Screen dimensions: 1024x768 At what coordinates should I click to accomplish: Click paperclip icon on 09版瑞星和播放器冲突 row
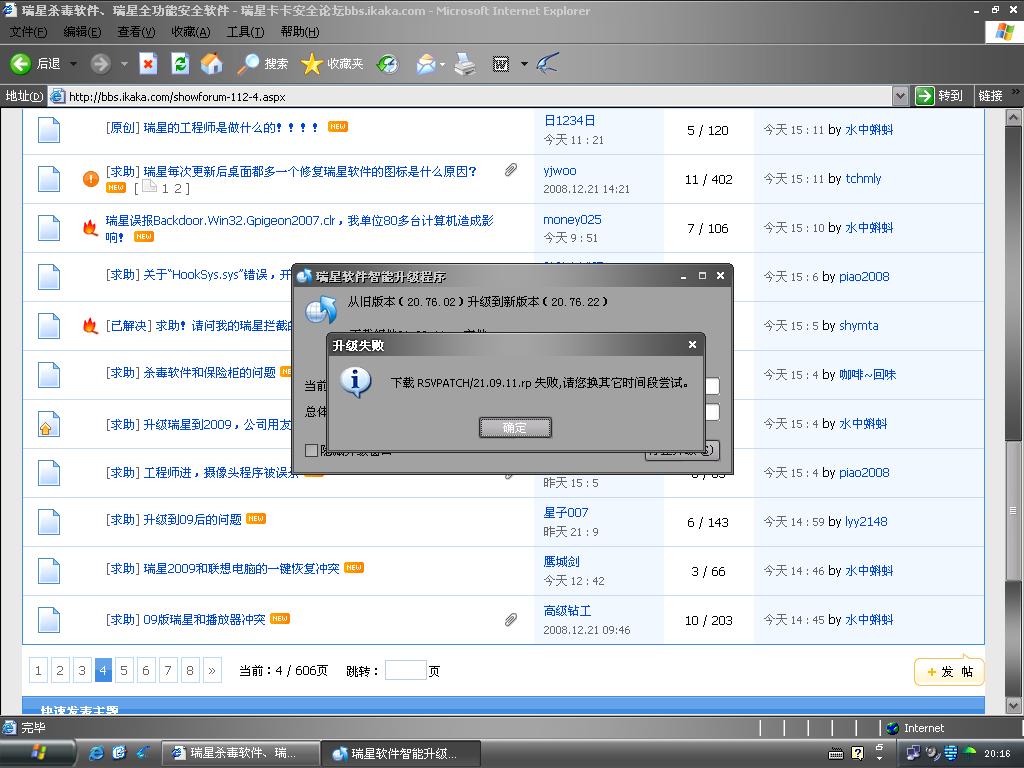[x=511, y=619]
